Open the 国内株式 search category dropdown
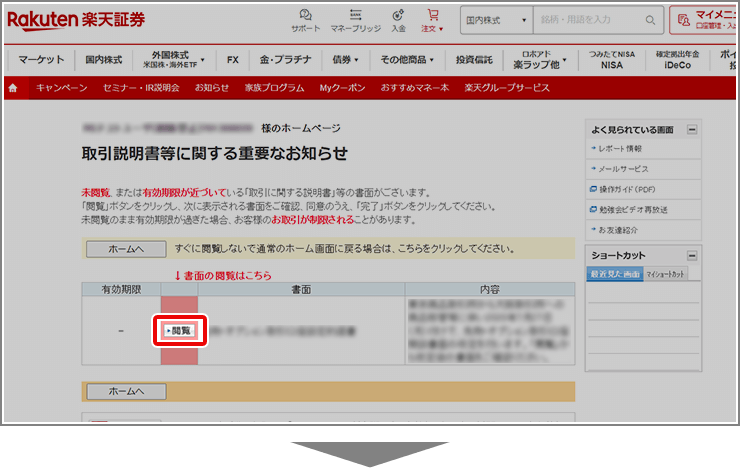Screen dimensions: 740x468 (x=496, y=20)
